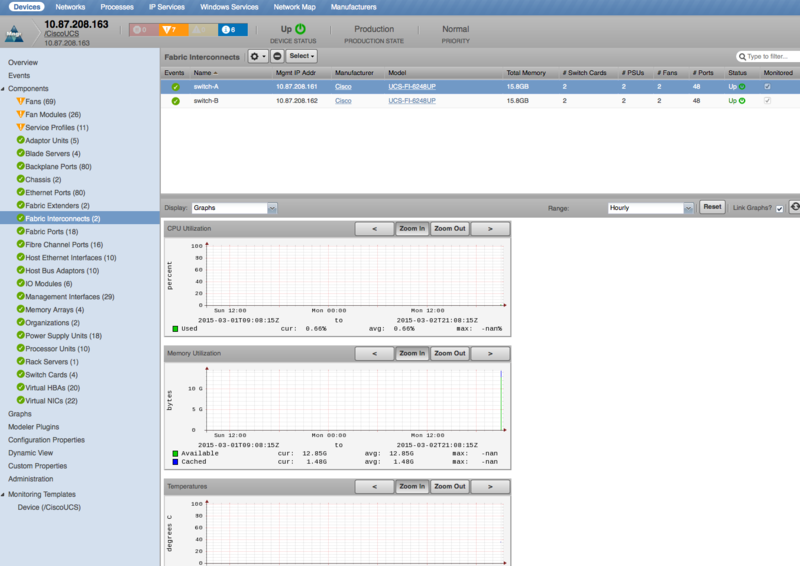800x566 pixels.
Task: Click the remove (minus) icon button
Action: [277, 57]
